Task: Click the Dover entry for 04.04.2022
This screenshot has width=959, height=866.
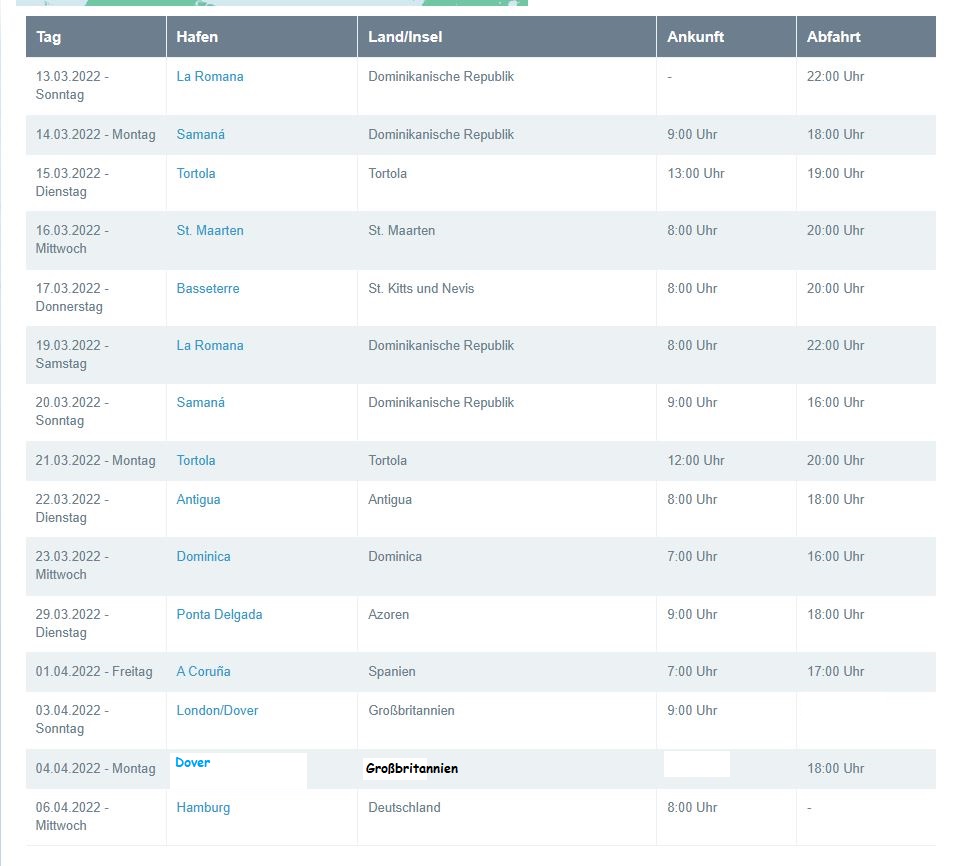Action: coord(193,763)
